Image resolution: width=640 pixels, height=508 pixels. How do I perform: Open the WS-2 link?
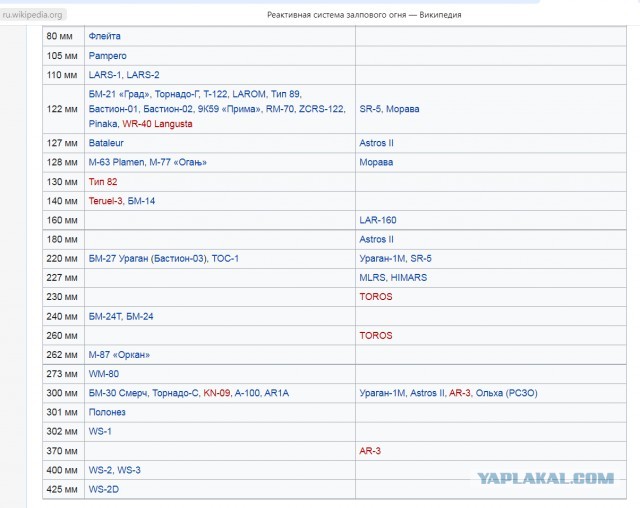(100, 470)
